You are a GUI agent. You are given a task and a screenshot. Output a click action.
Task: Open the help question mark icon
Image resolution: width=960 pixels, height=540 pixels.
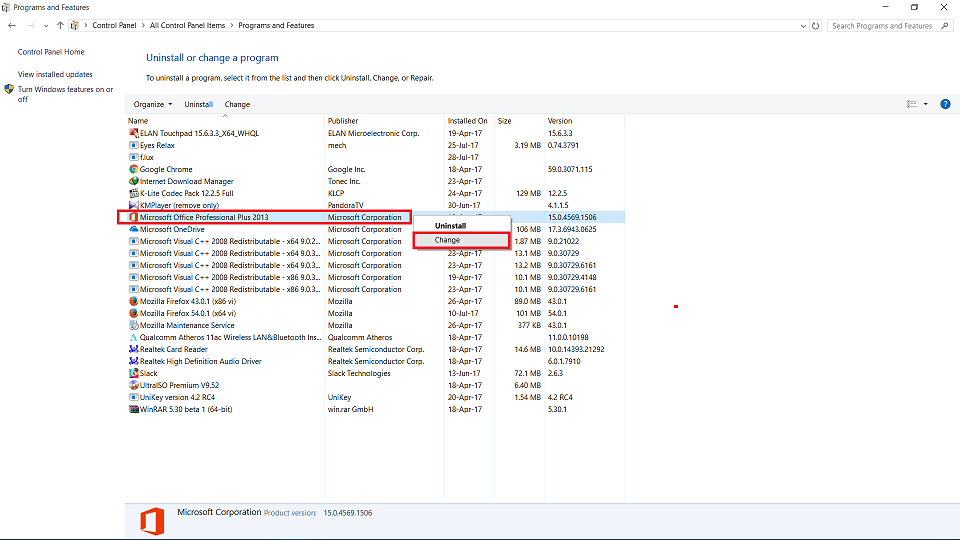(x=946, y=104)
